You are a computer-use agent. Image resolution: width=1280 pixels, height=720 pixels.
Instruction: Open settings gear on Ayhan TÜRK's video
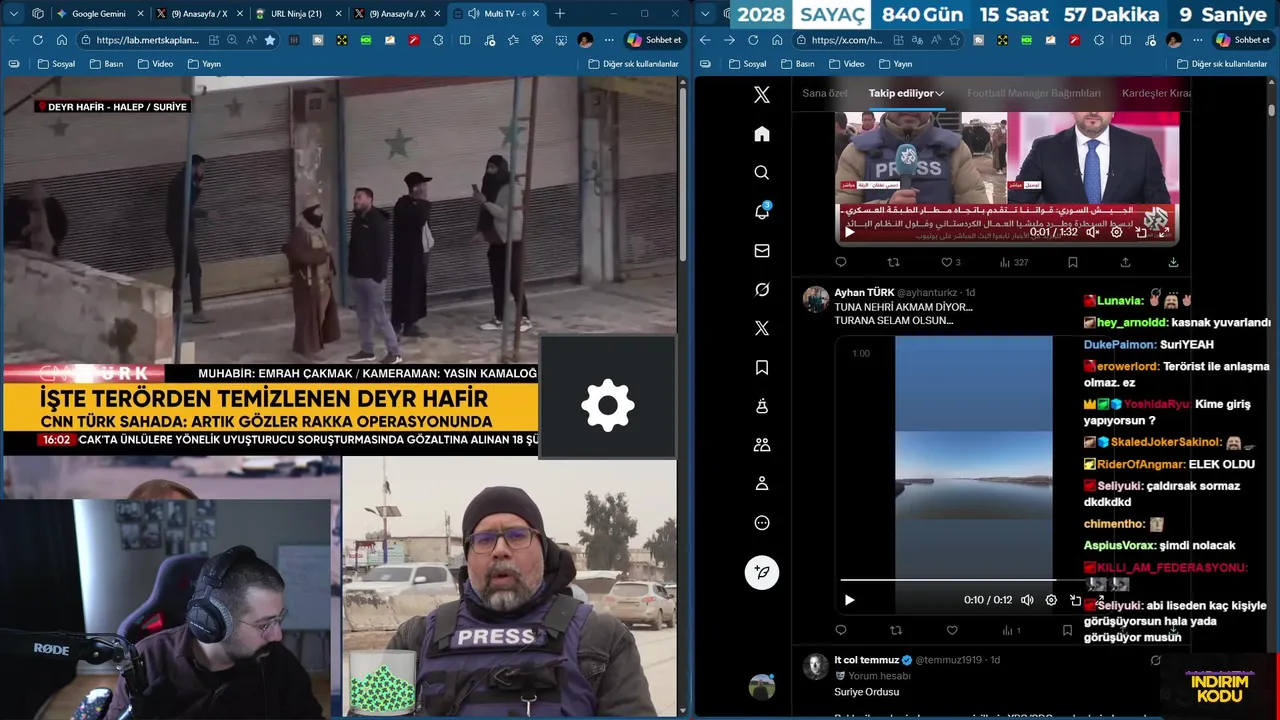(1051, 600)
